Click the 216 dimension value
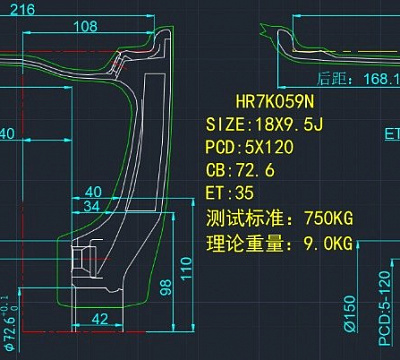Screen dimensions: 400x360 click(x=22, y=10)
